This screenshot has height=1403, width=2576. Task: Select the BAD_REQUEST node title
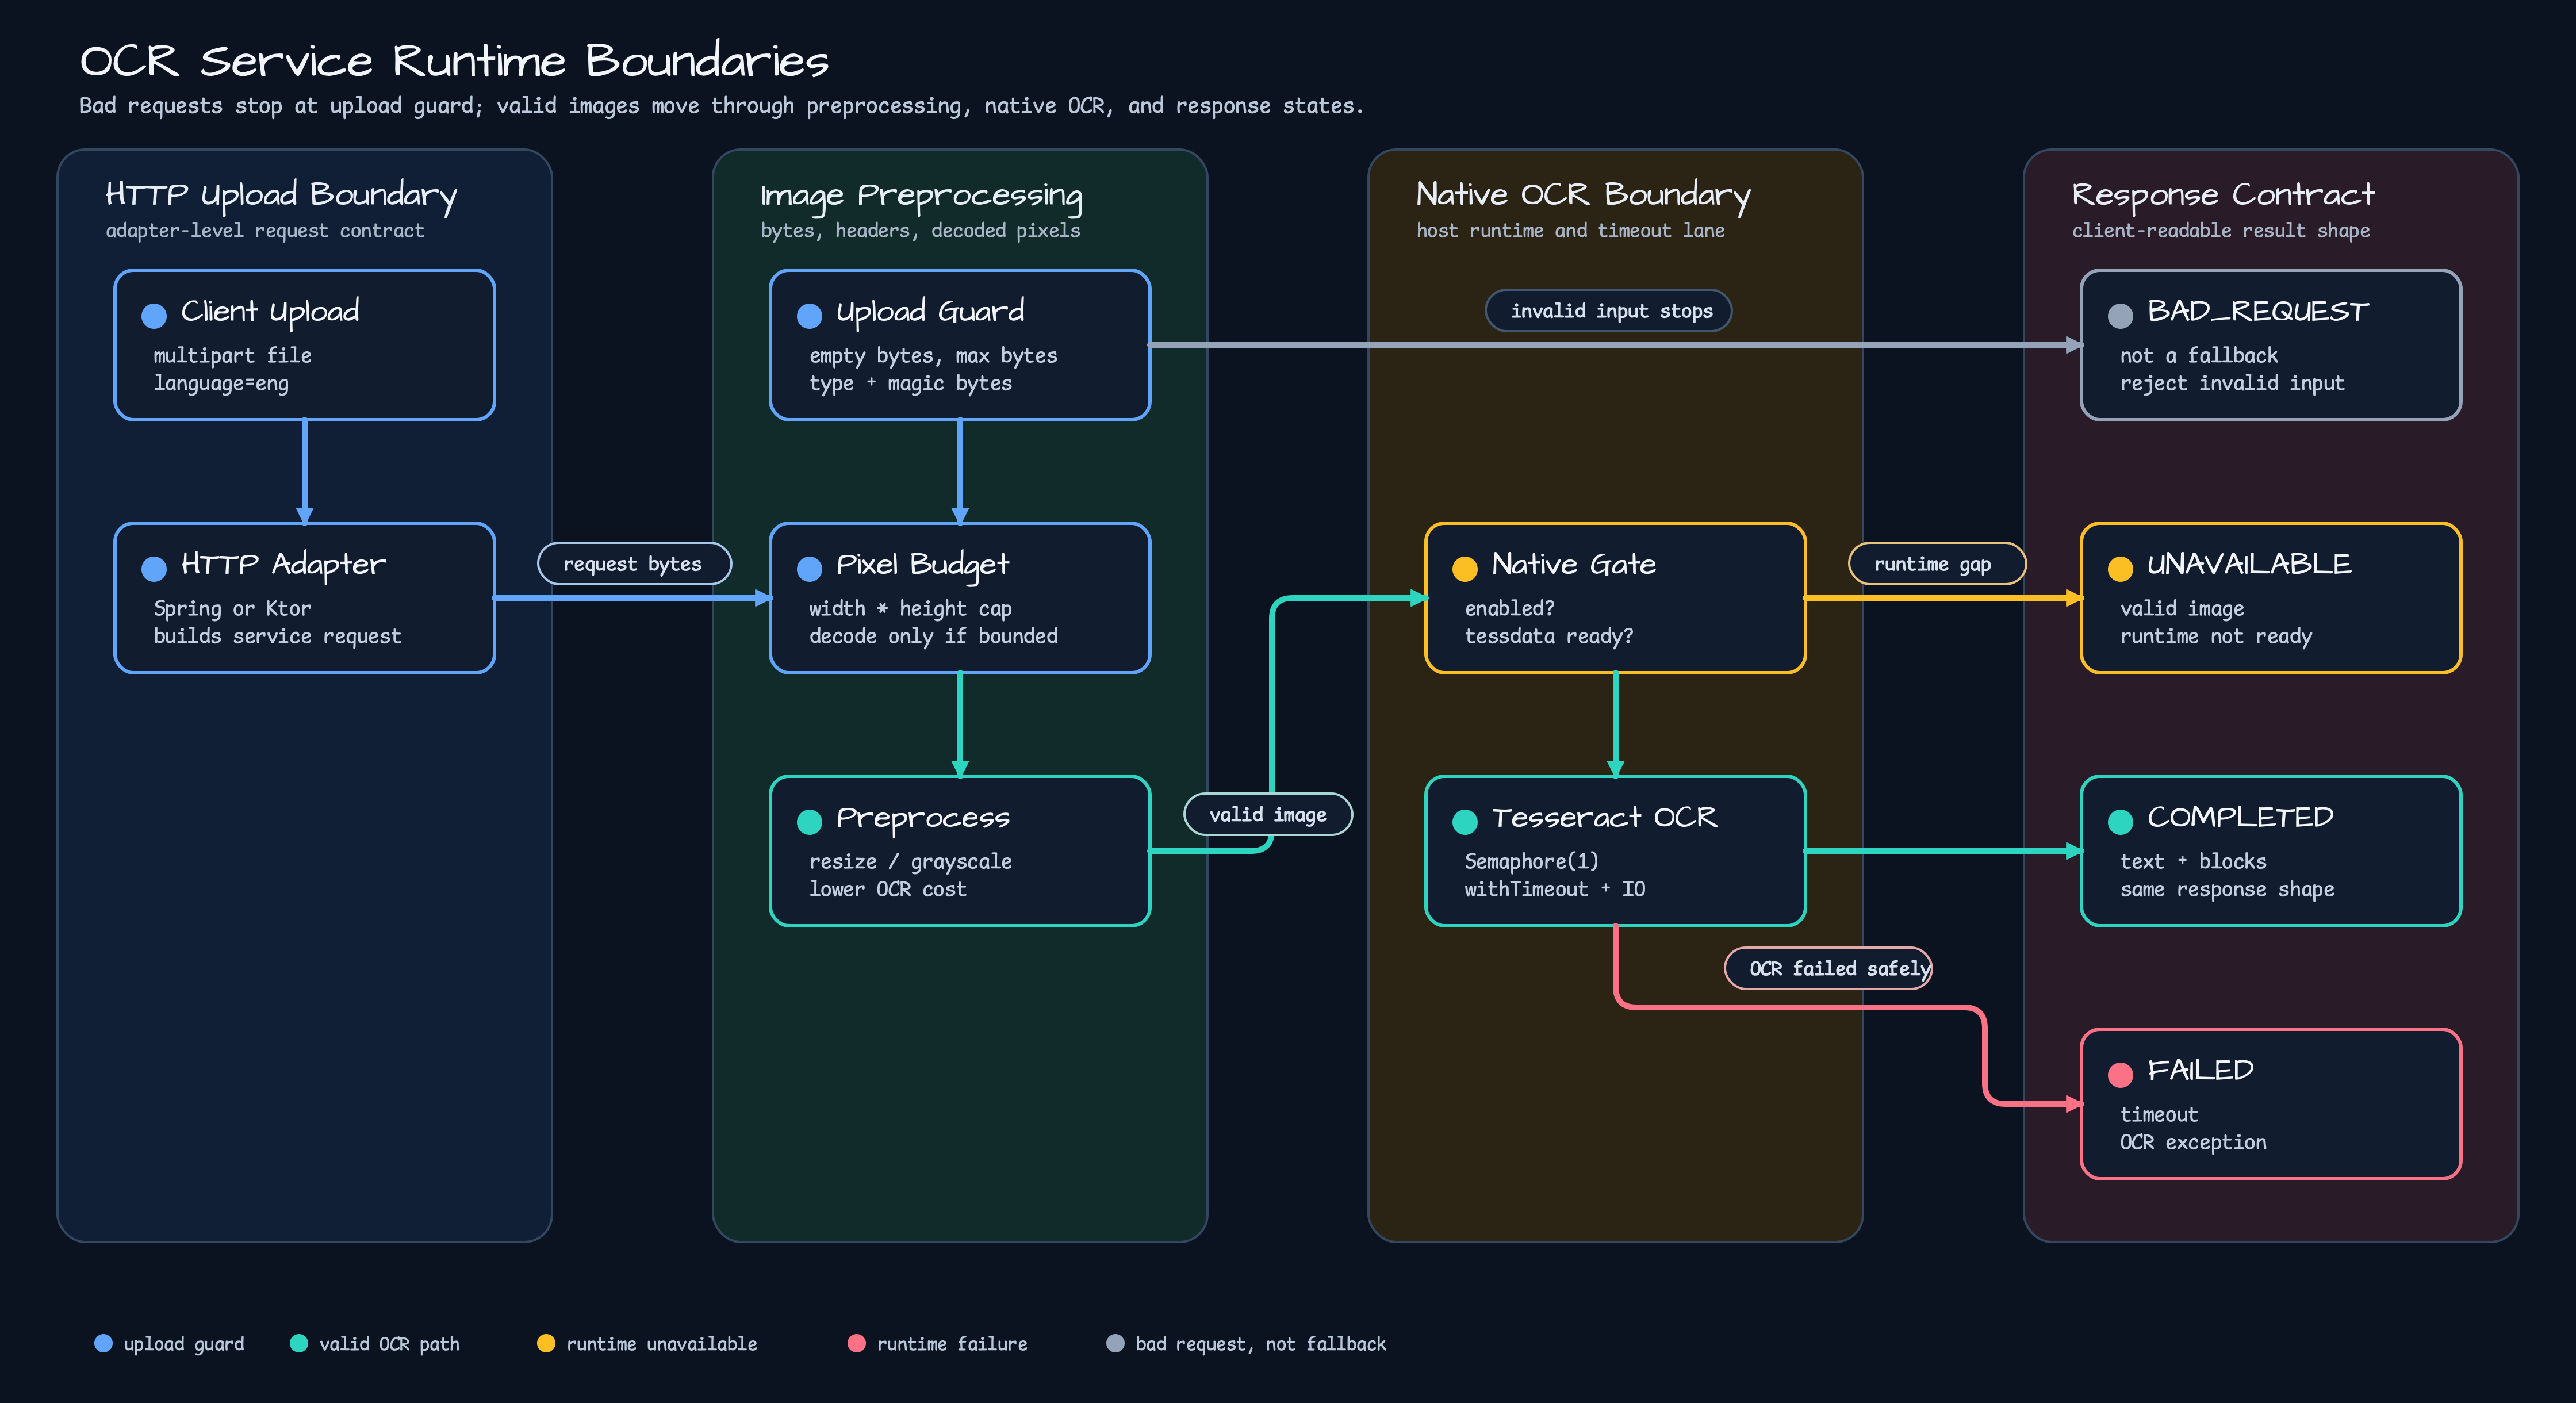[x=2258, y=312]
